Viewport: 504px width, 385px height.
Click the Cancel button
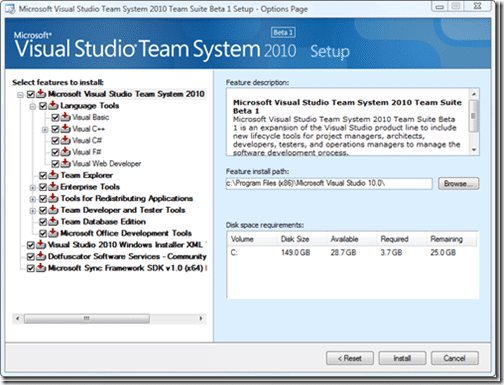point(455,358)
